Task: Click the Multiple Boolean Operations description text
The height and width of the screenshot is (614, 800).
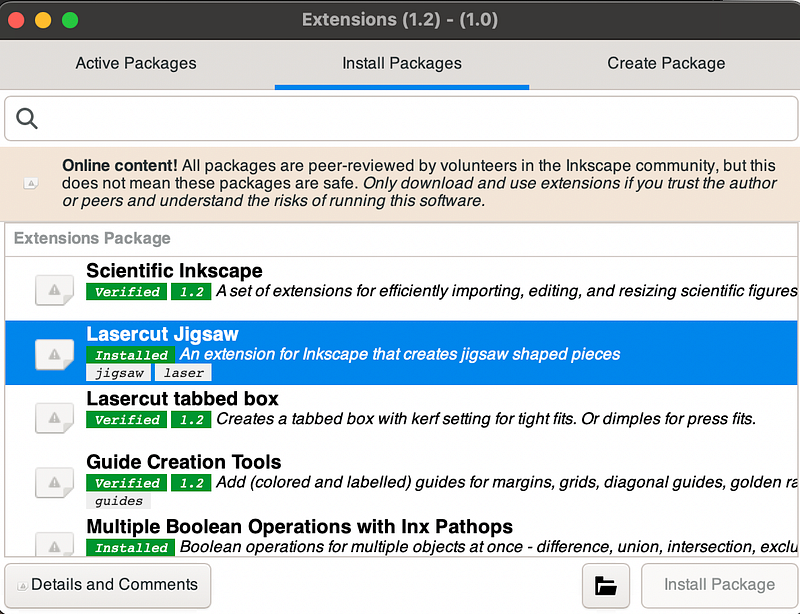Action: (488, 547)
